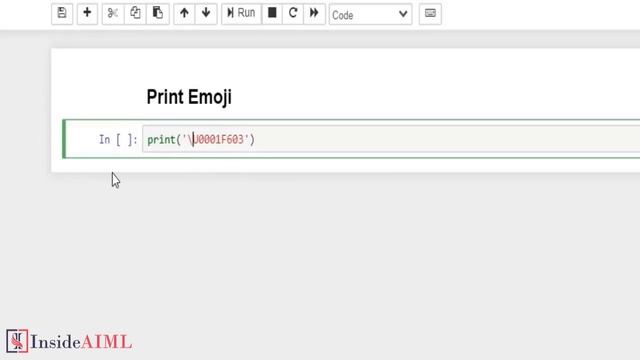Move selected cell down arrow
This screenshot has width=640, height=360.
(206, 13)
